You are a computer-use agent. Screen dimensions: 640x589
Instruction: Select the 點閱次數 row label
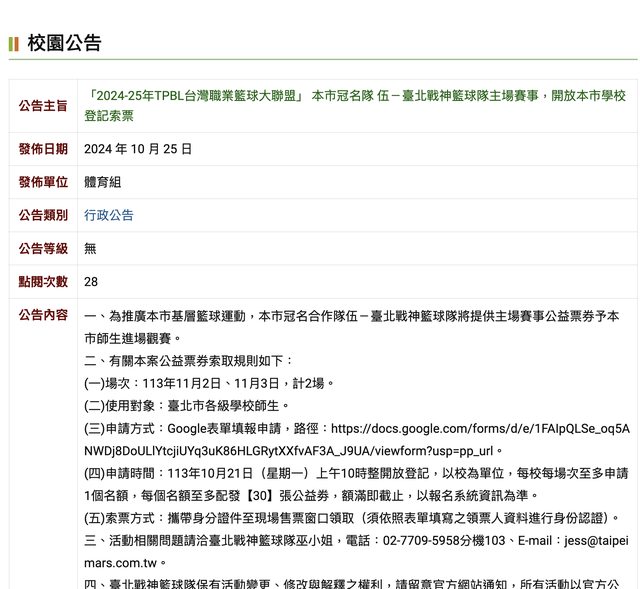[x=43, y=282]
